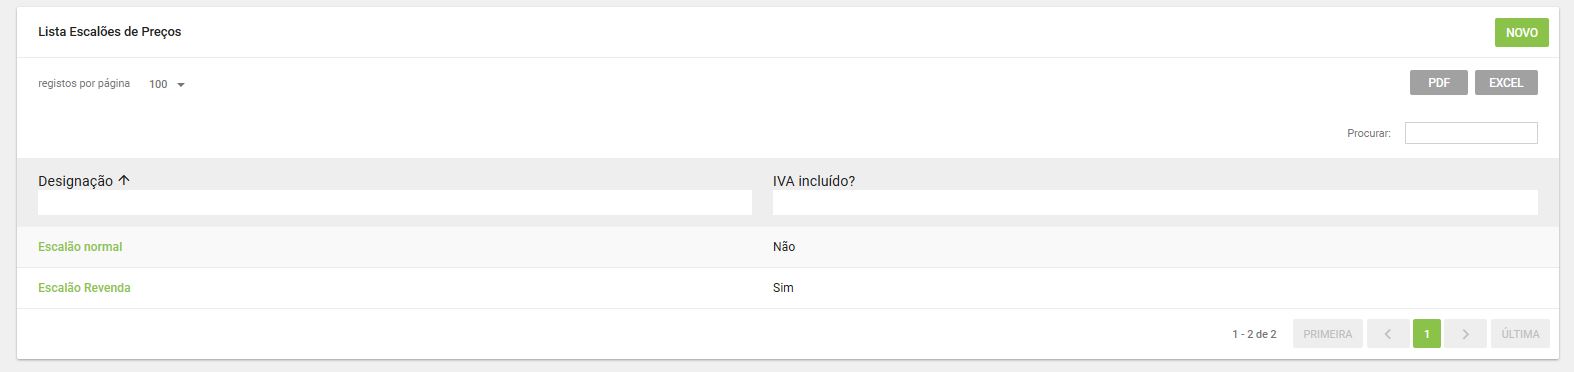Viewport: 1574px width, 372px height.
Task: Jump to the ÚLTIMA page
Action: (1520, 334)
